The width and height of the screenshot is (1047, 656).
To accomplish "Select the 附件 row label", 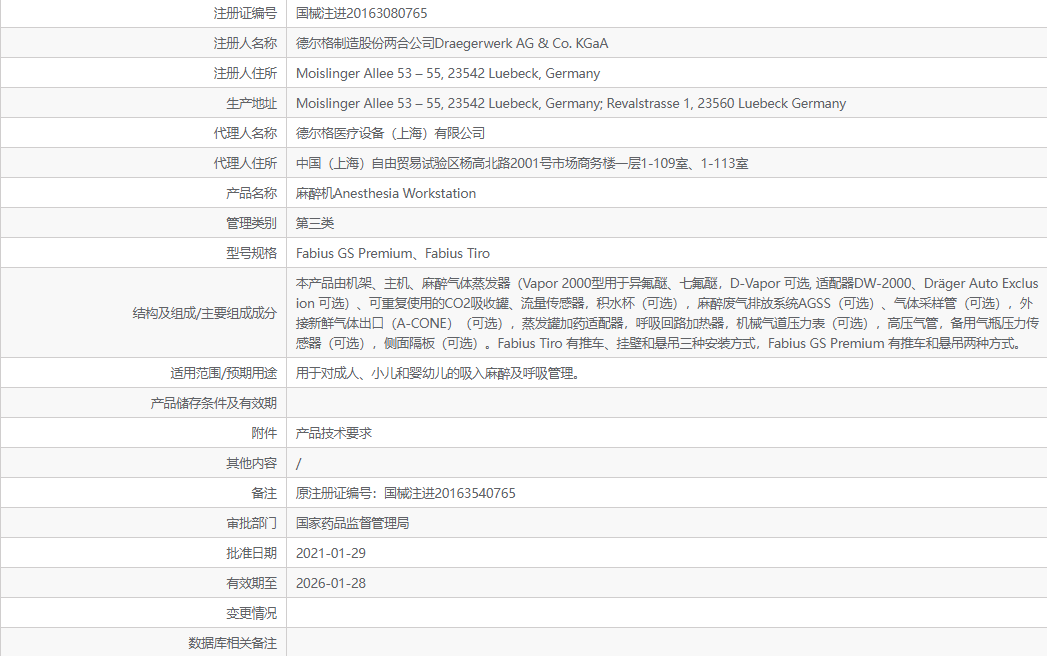I will [x=264, y=434].
